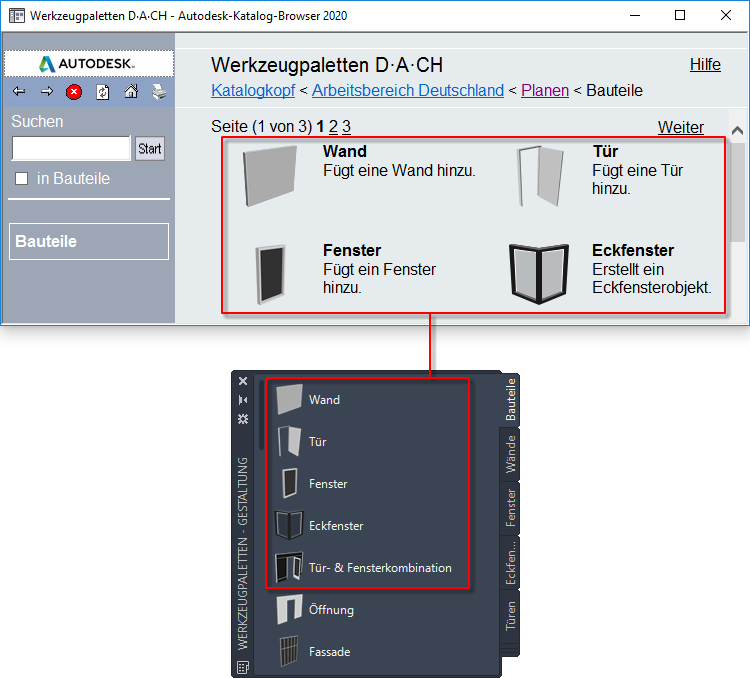Click the app icon in title bar
This screenshot has height=678, width=750.
pyautogui.click(x=17, y=16)
